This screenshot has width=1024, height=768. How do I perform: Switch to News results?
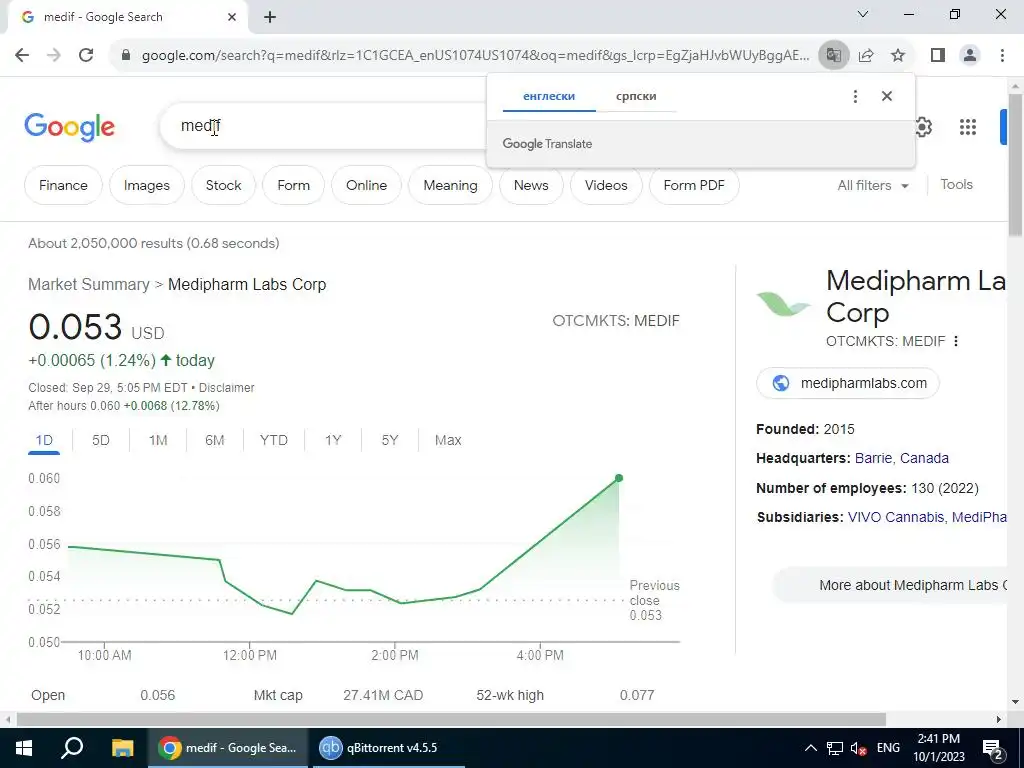click(531, 185)
